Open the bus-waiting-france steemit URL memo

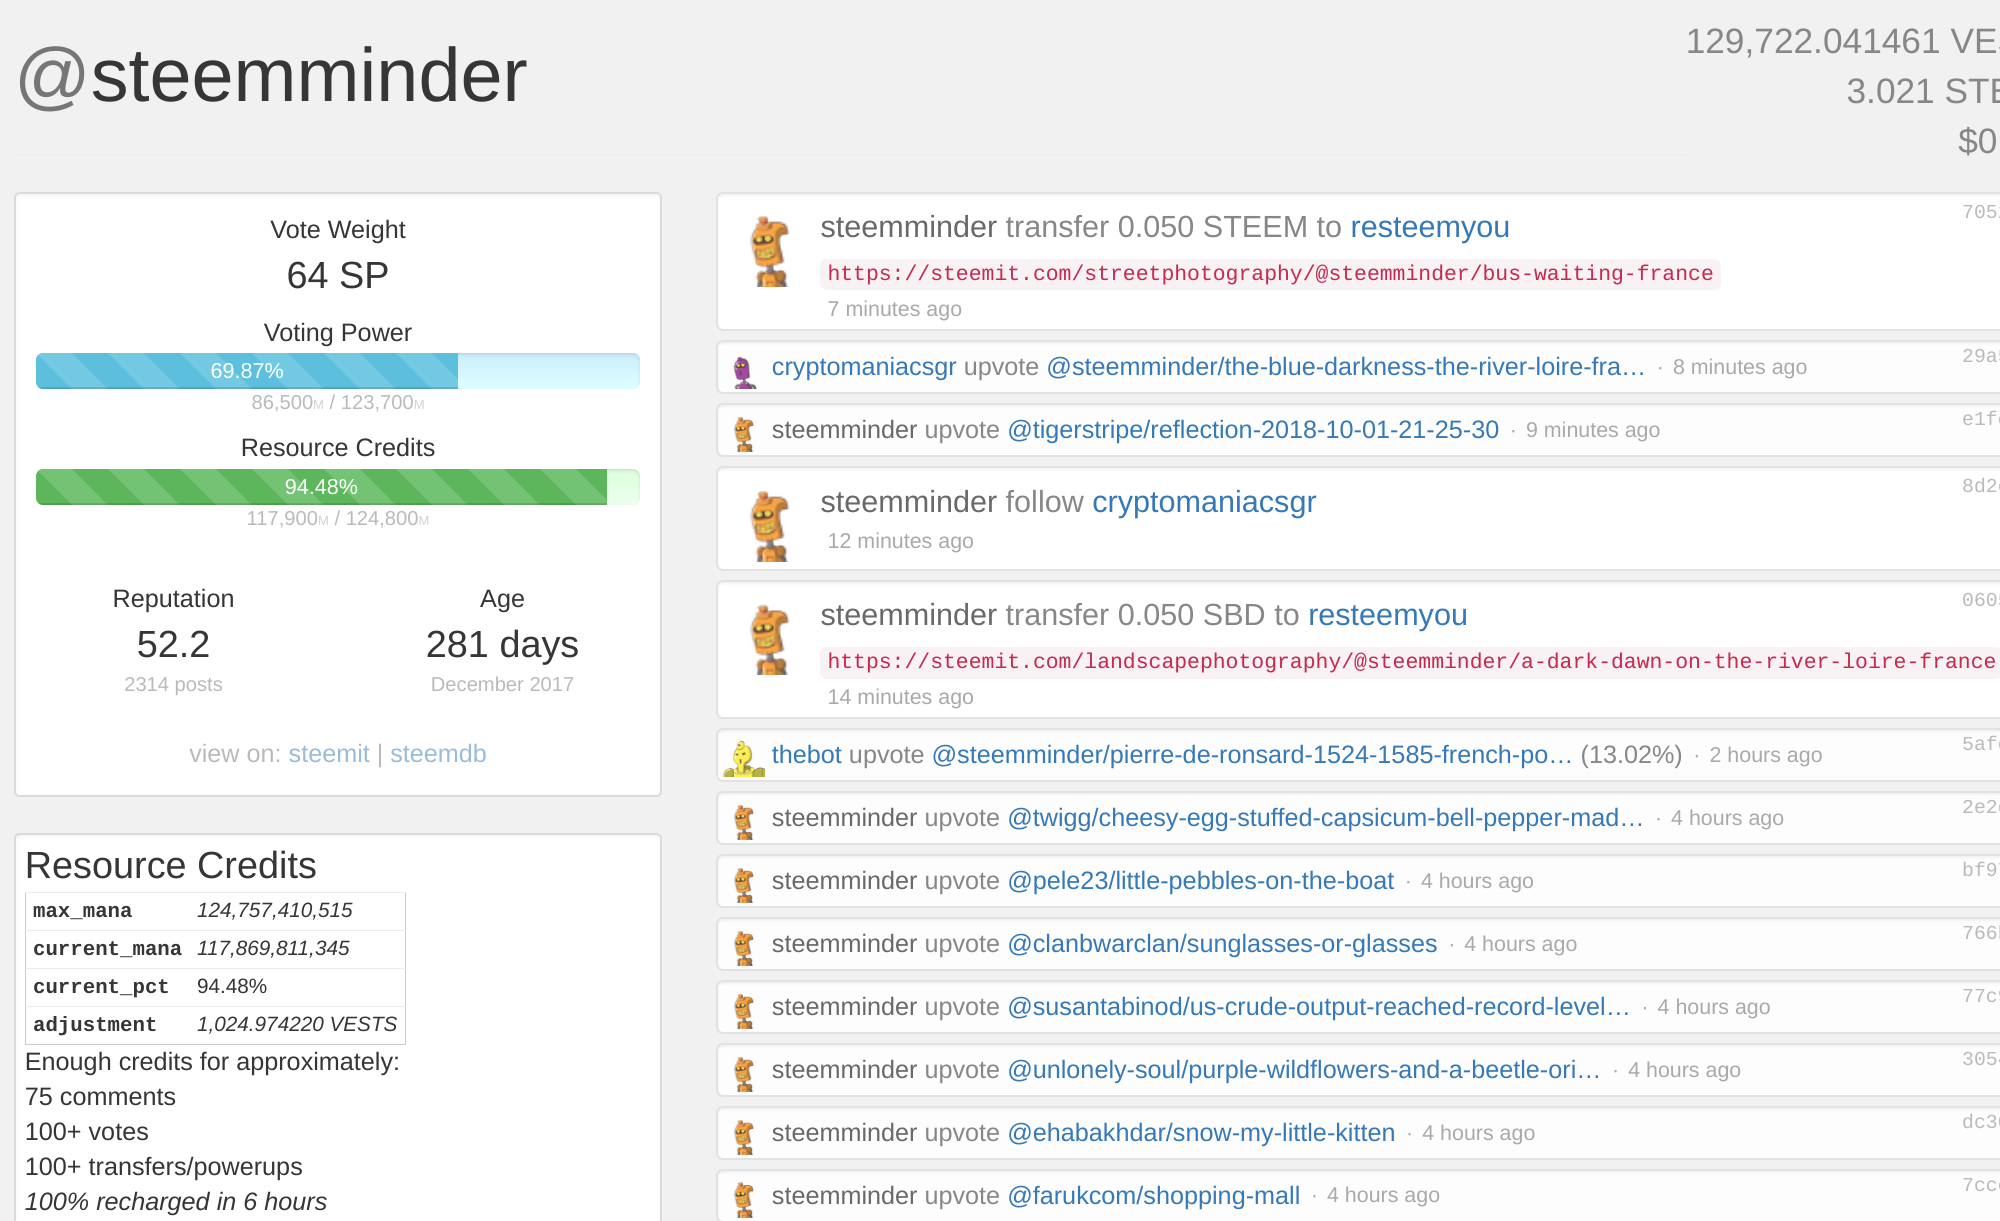(1270, 273)
